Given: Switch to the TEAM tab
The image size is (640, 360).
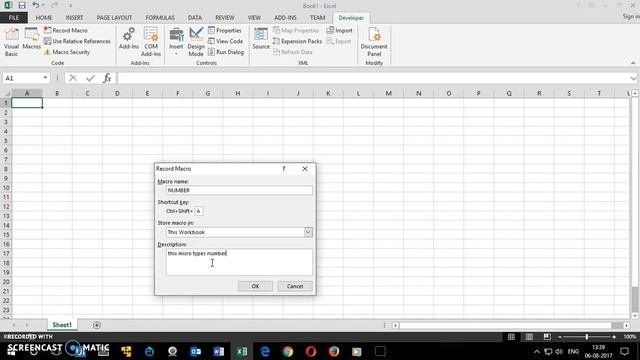Looking at the screenshot, I should coord(317,18).
